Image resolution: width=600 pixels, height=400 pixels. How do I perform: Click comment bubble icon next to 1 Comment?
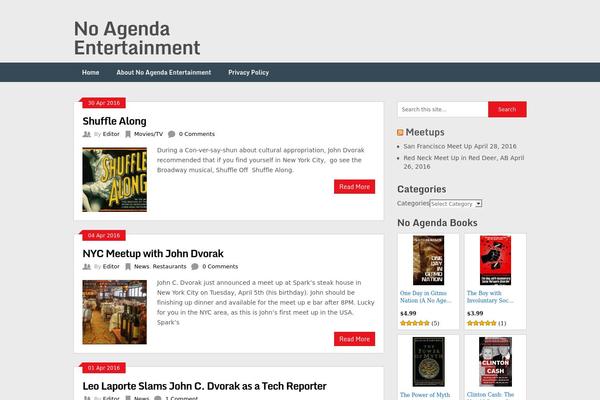(158, 398)
